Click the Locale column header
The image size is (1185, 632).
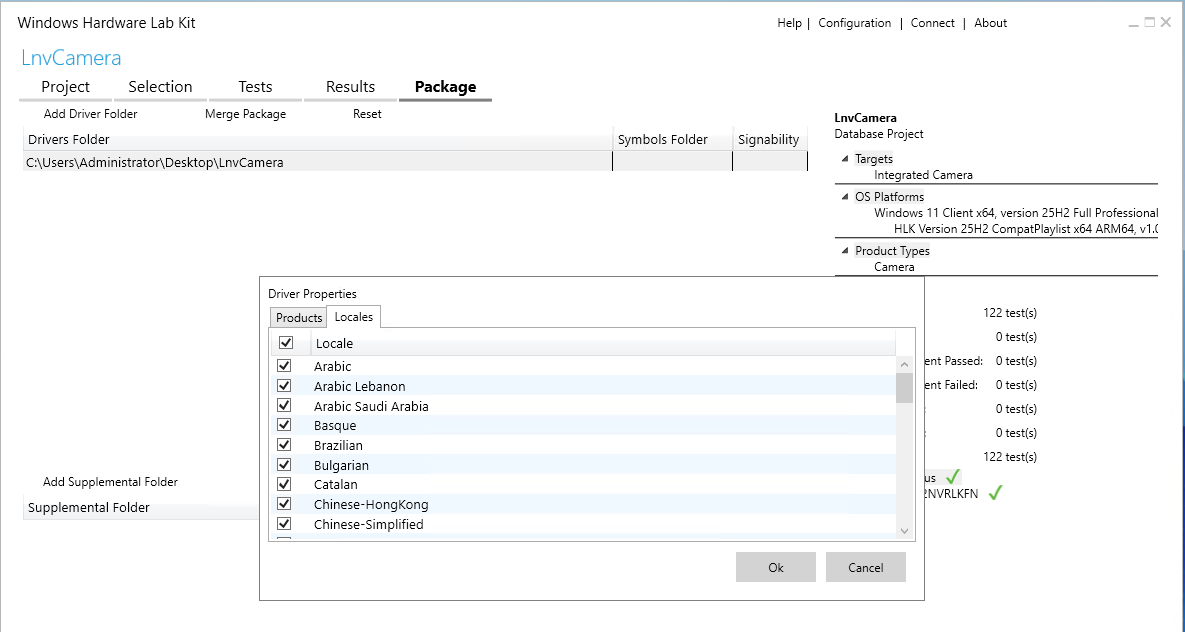tap(602, 343)
